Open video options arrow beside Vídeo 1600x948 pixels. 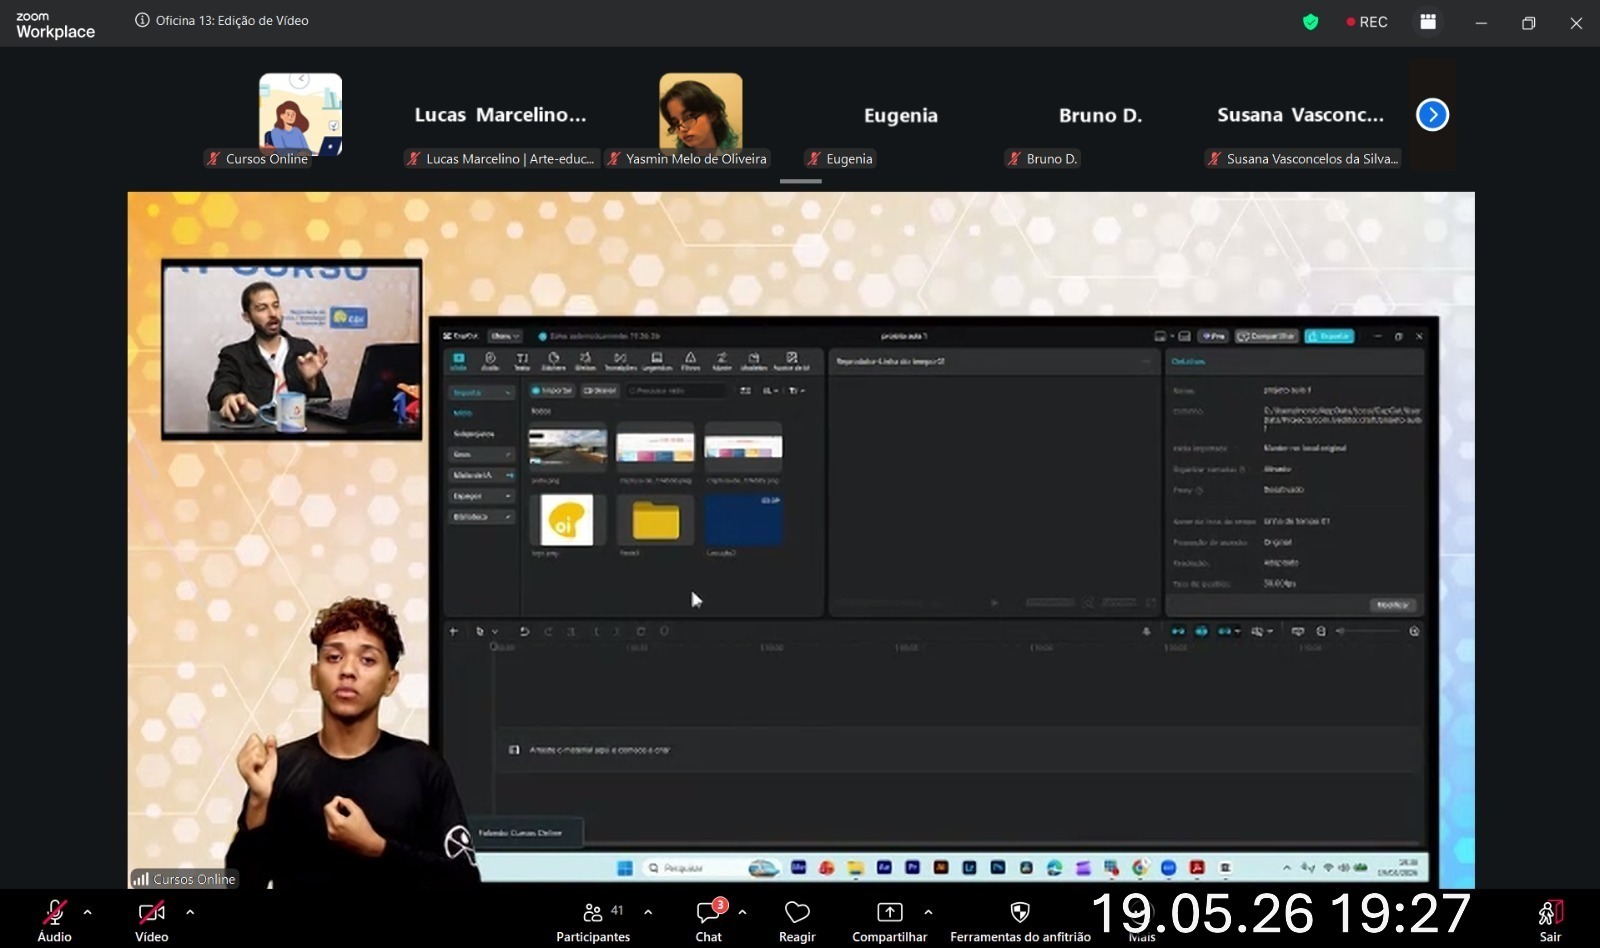tap(190, 912)
